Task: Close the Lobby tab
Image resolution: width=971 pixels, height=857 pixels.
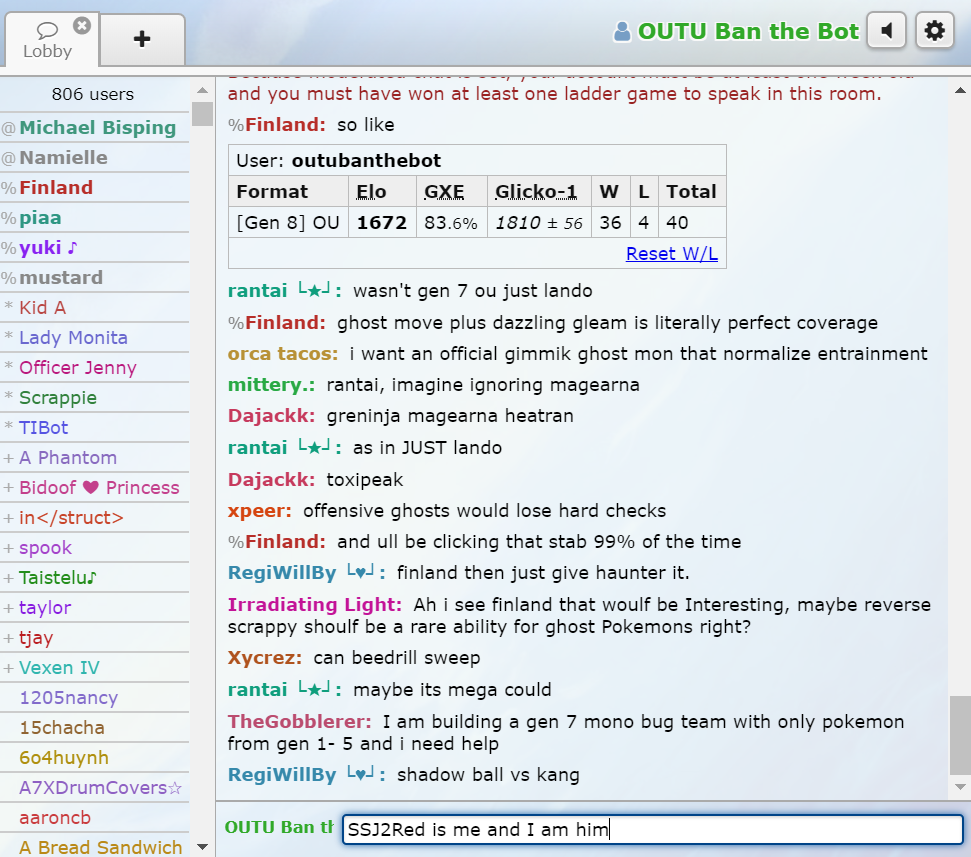Action: coord(82,25)
